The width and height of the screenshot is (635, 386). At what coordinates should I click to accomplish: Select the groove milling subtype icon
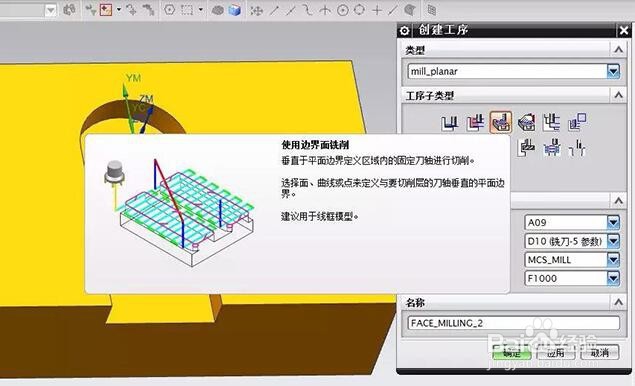526,147
